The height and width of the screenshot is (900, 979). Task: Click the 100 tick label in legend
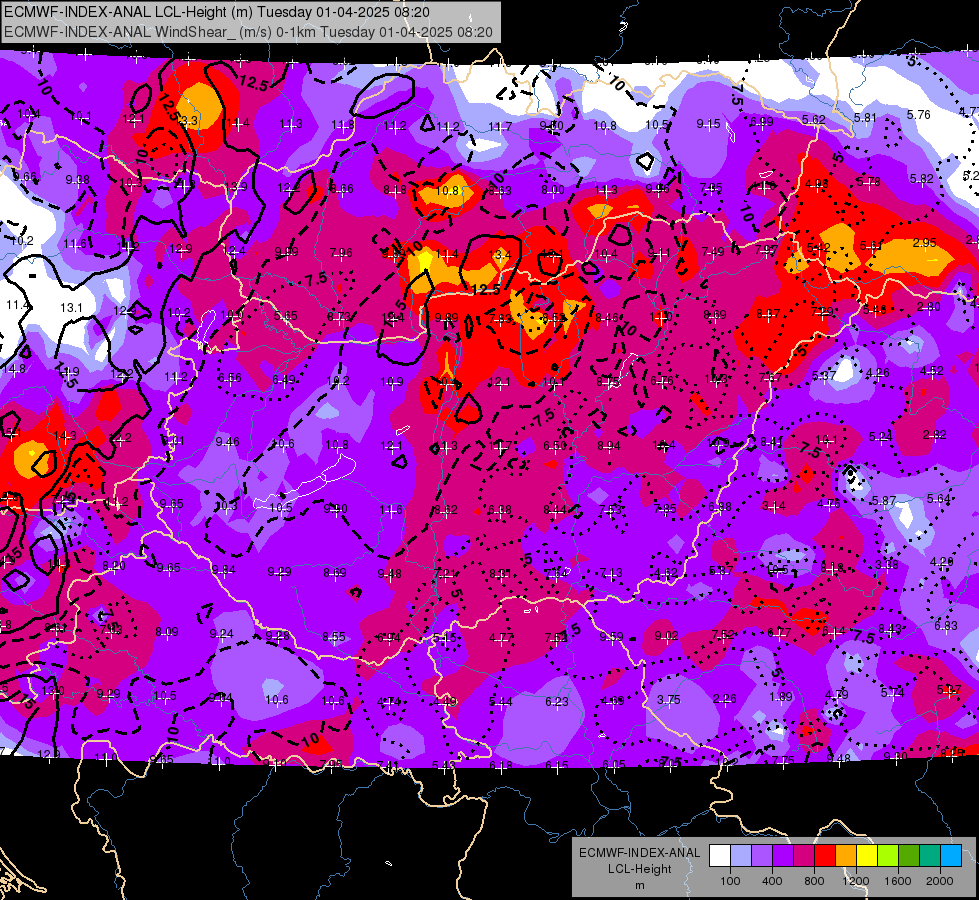pyautogui.click(x=730, y=881)
